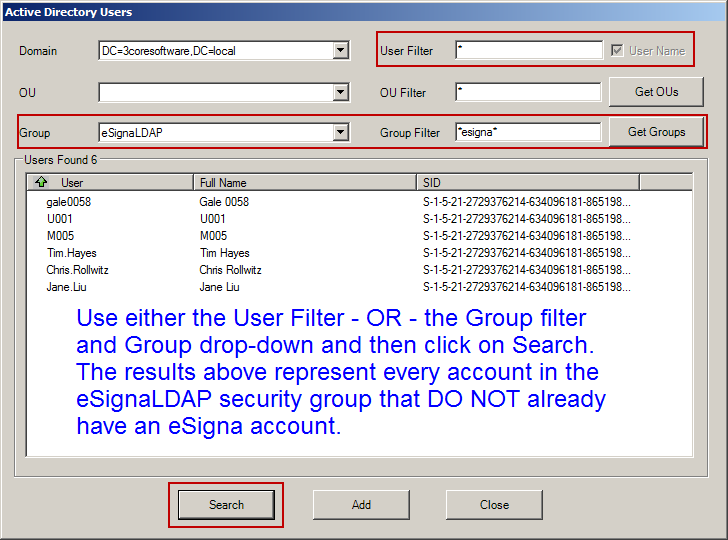This screenshot has height=540, width=728.
Task: Focus the OU Filter input field
Action: (528, 92)
